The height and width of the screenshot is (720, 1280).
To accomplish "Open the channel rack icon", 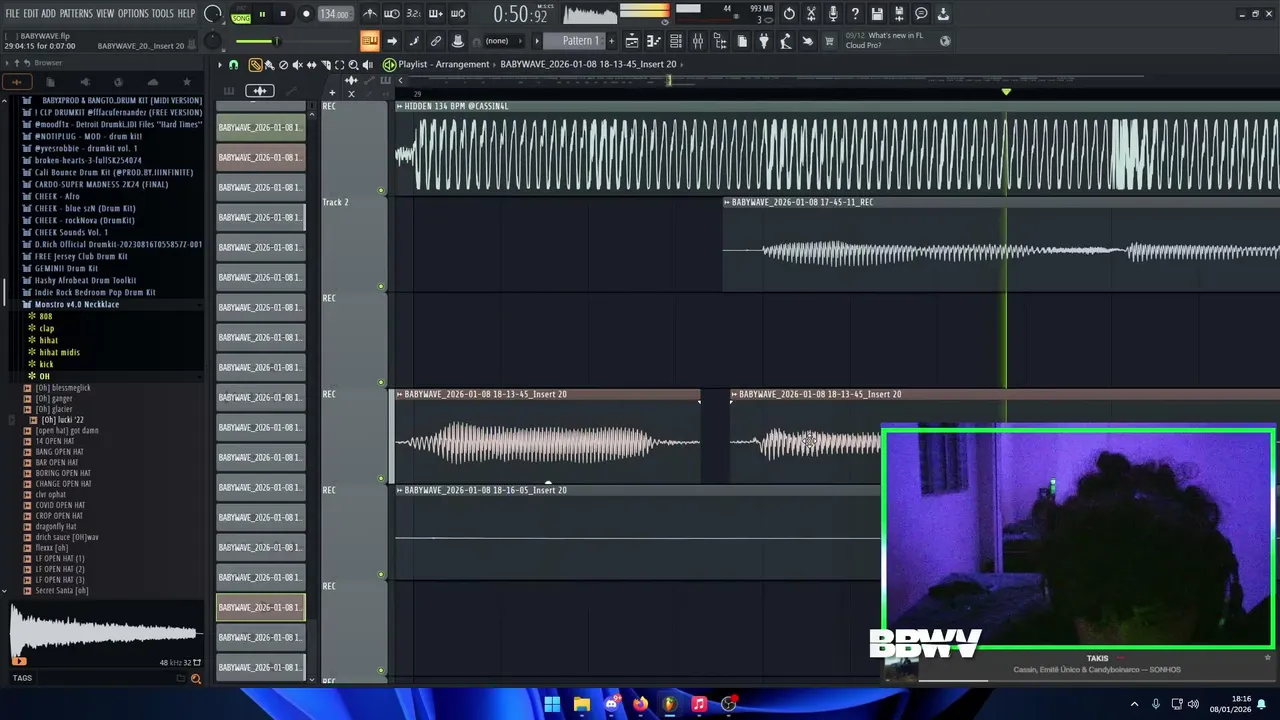I will [675, 41].
